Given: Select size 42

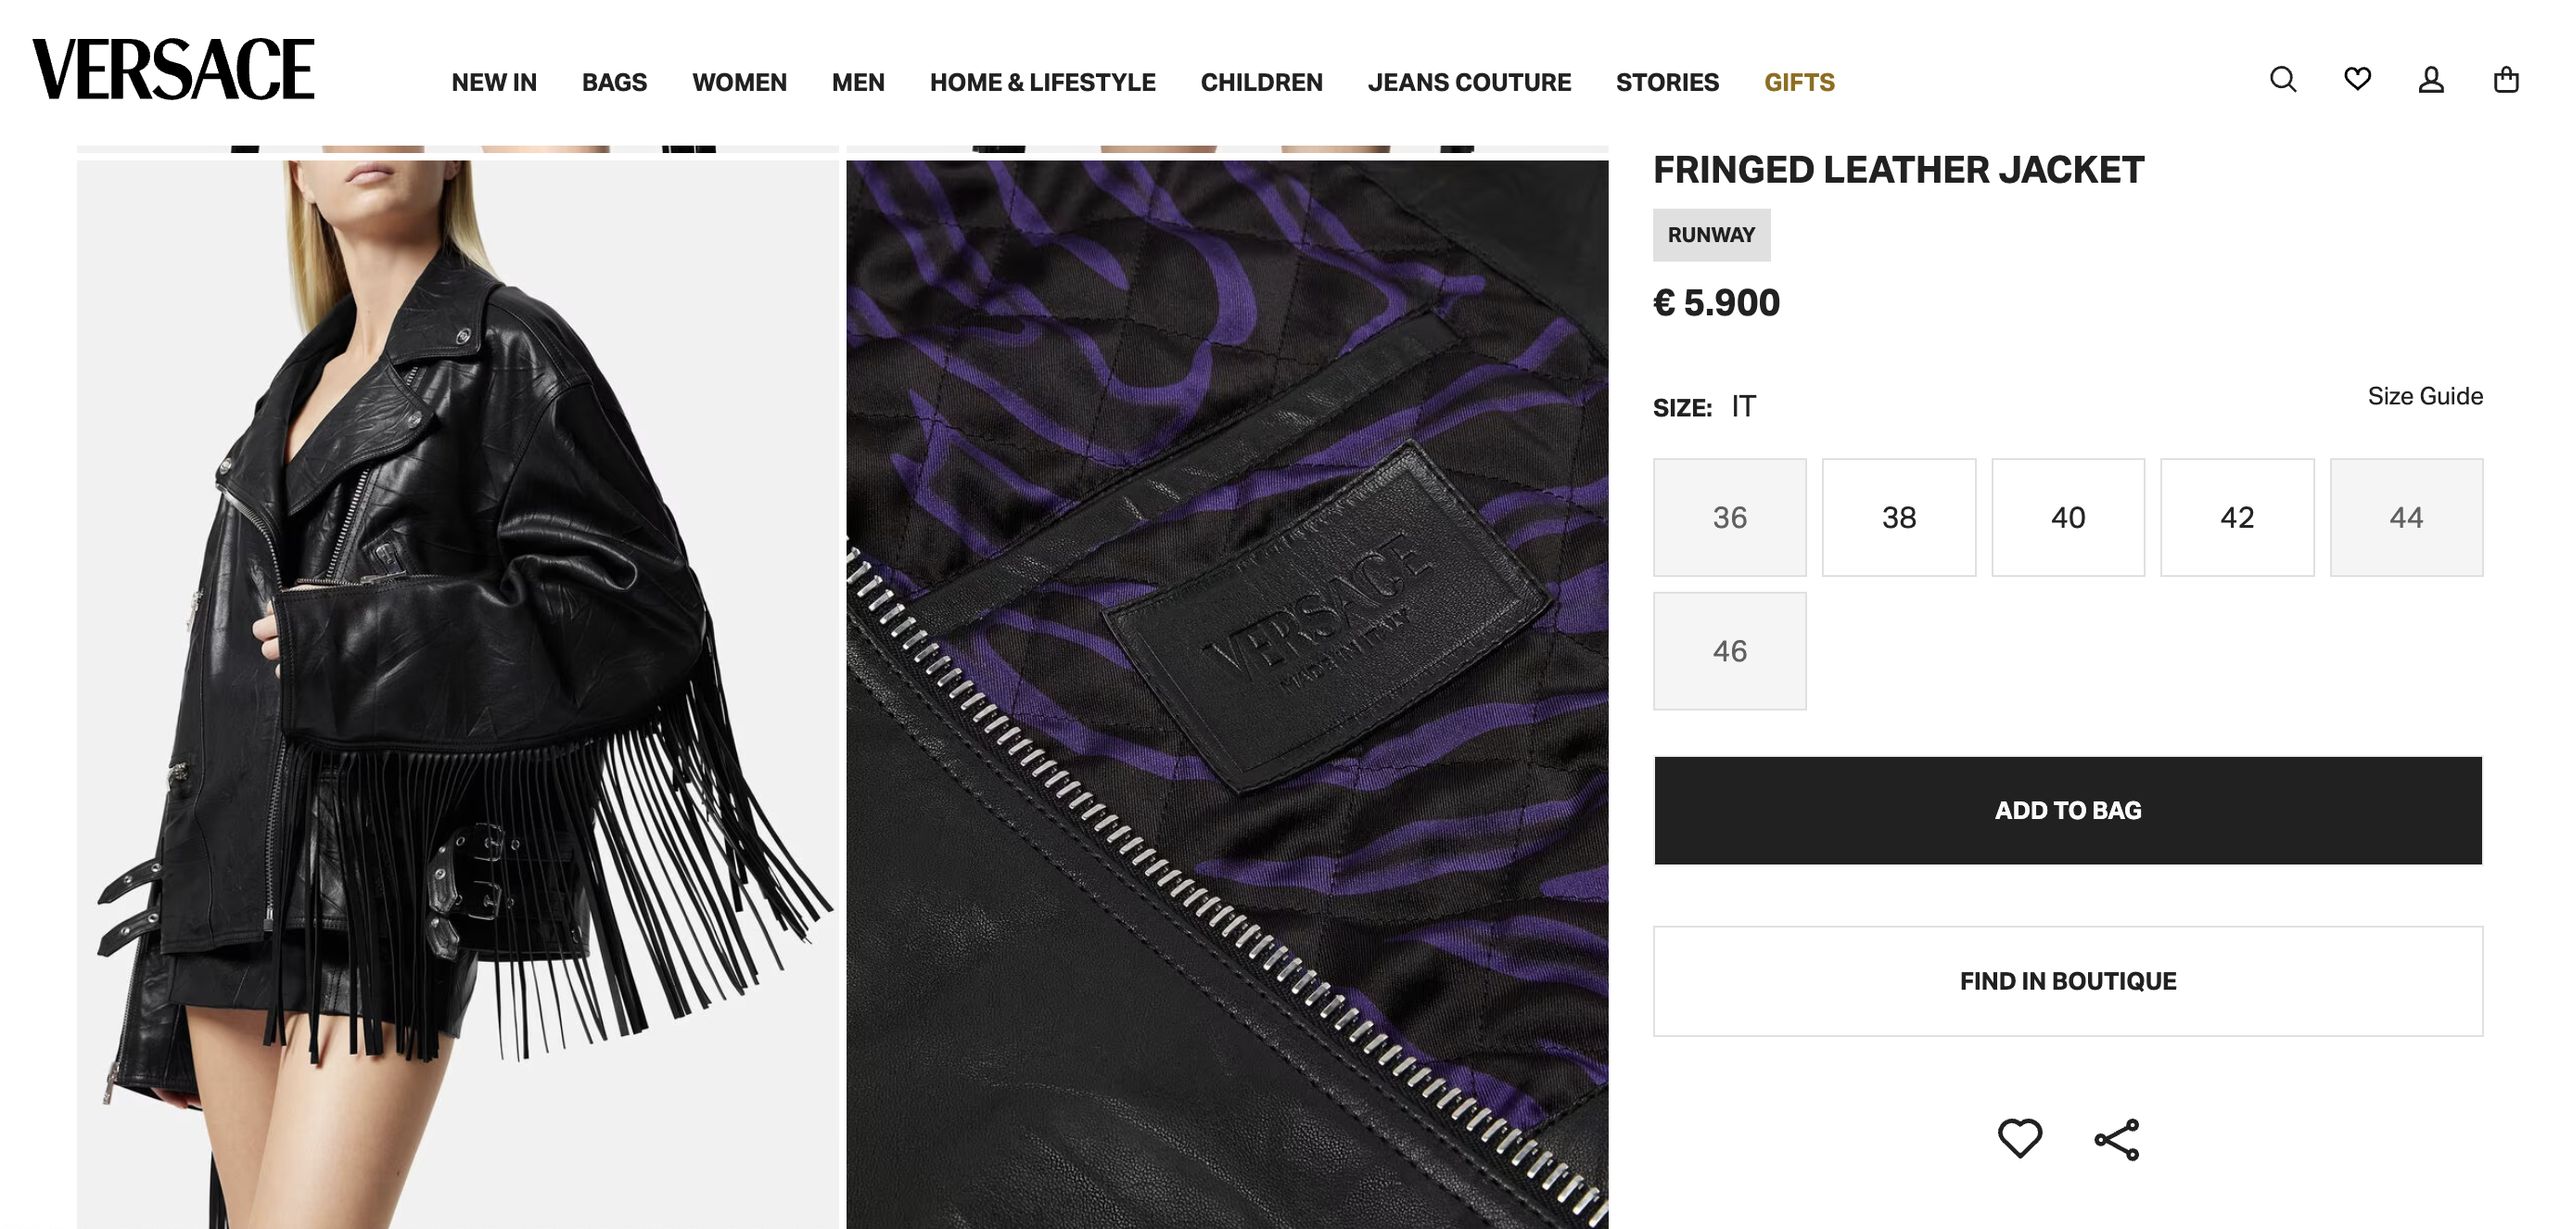Looking at the screenshot, I should (2237, 517).
